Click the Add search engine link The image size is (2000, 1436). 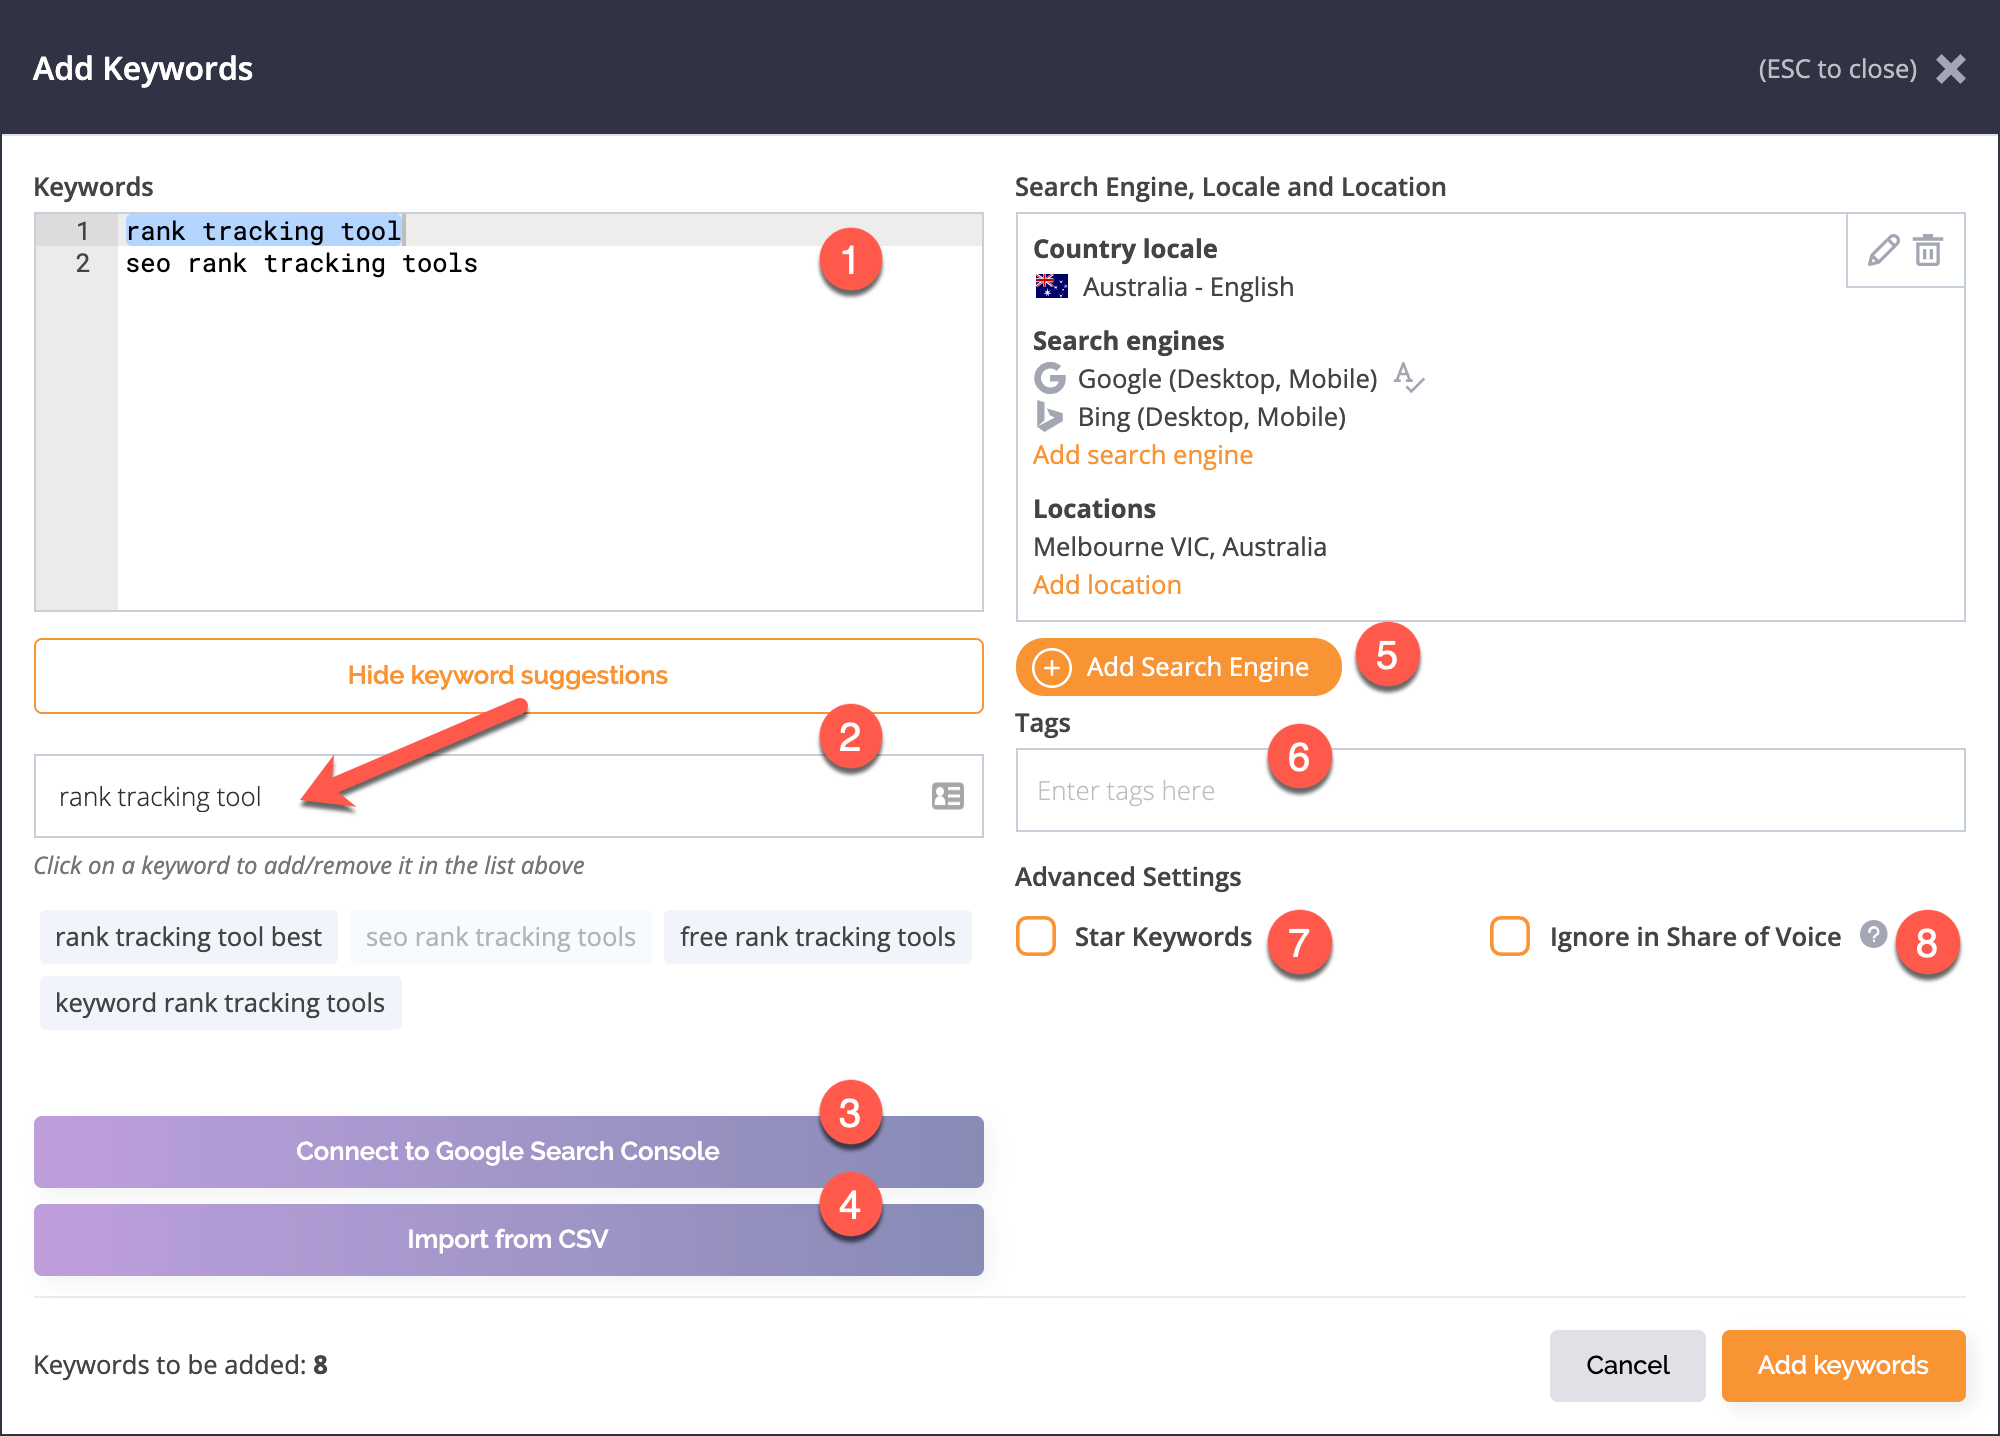click(x=1142, y=455)
